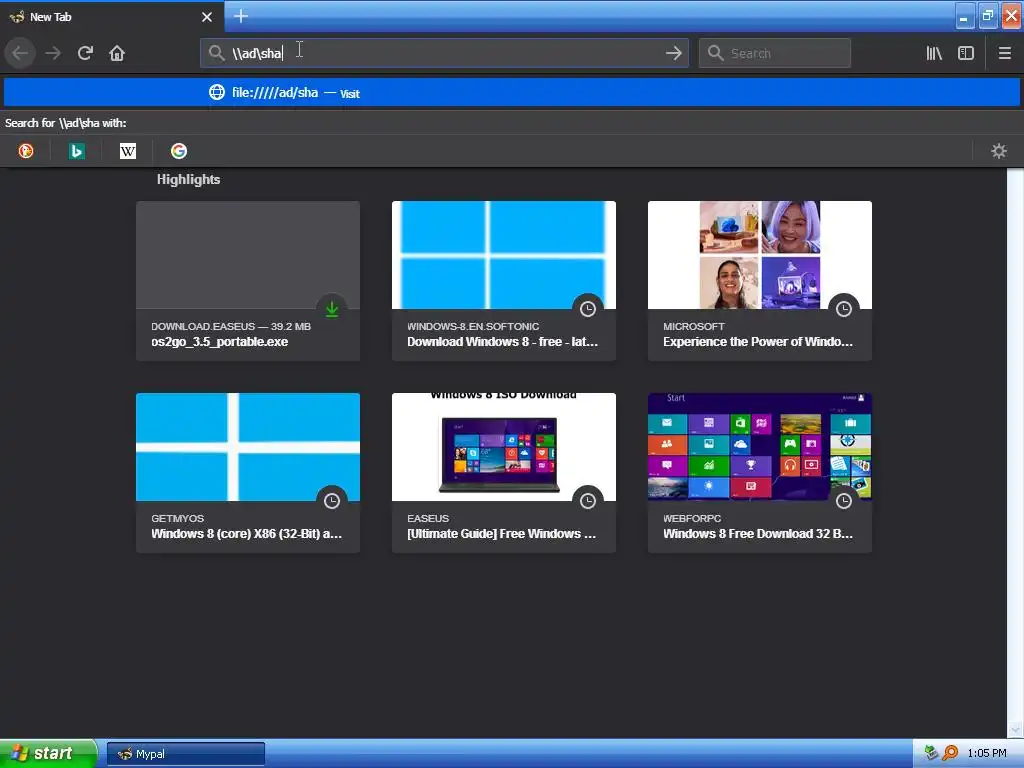Visit the file://///ad/sha suggestion
The width and height of the screenshot is (1024, 768).
[x=512, y=92]
